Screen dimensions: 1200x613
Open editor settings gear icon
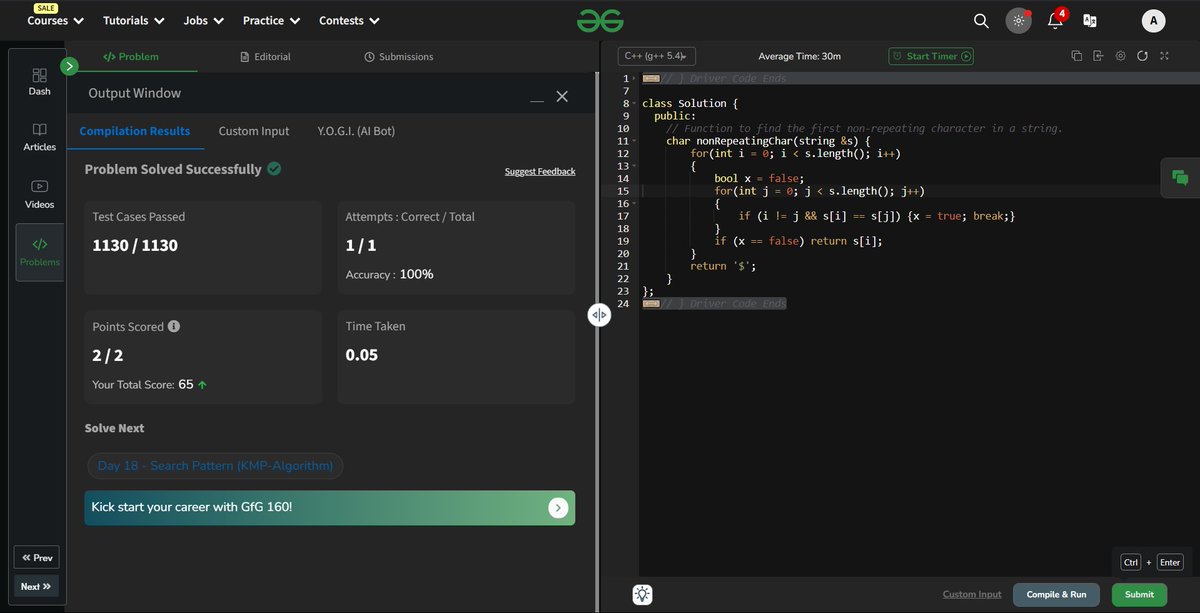(1120, 56)
